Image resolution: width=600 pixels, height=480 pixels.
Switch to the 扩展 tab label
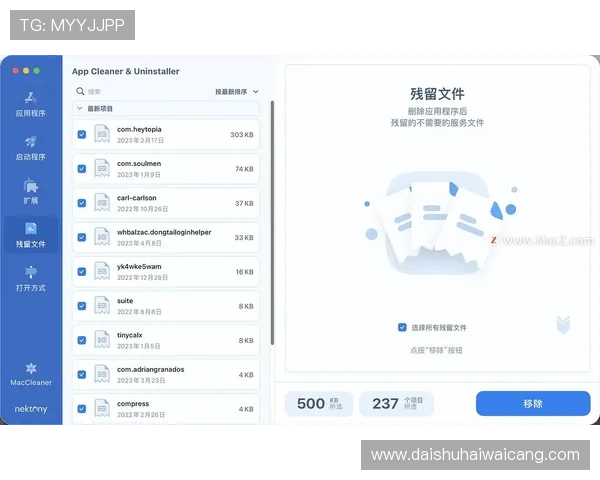31,201
